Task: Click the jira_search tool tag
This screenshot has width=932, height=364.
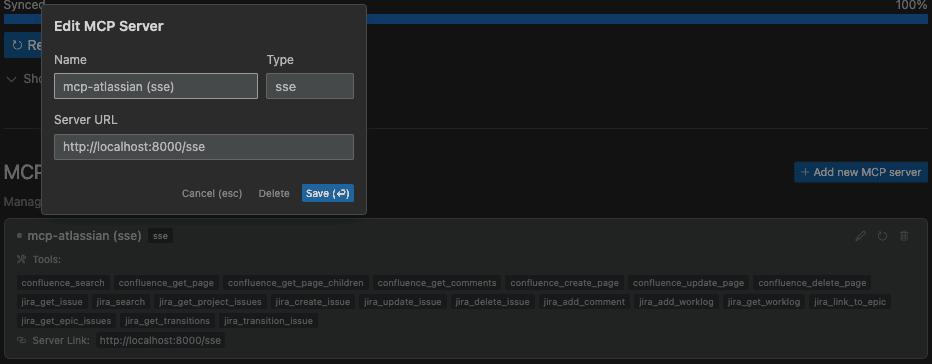Action: tap(121, 302)
